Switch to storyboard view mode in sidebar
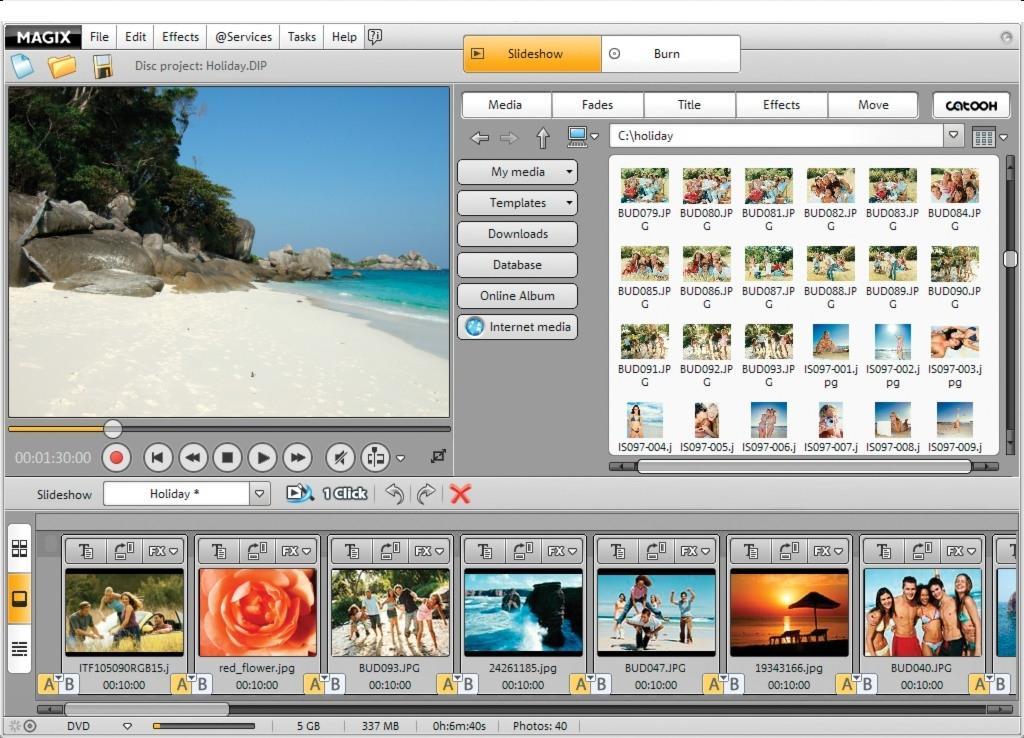 click(19, 599)
